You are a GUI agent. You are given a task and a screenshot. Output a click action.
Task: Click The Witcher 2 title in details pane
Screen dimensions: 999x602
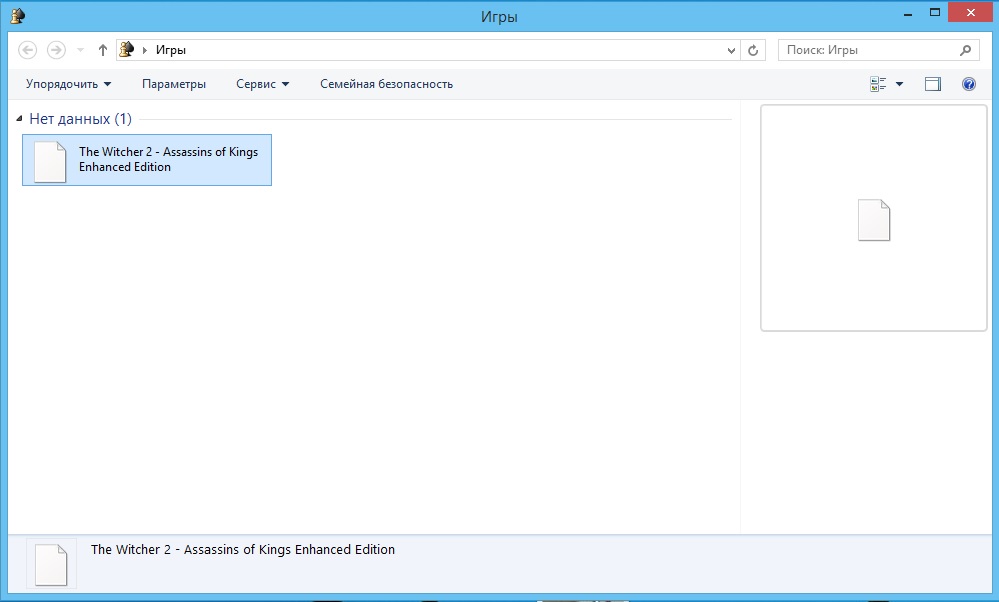click(243, 550)
